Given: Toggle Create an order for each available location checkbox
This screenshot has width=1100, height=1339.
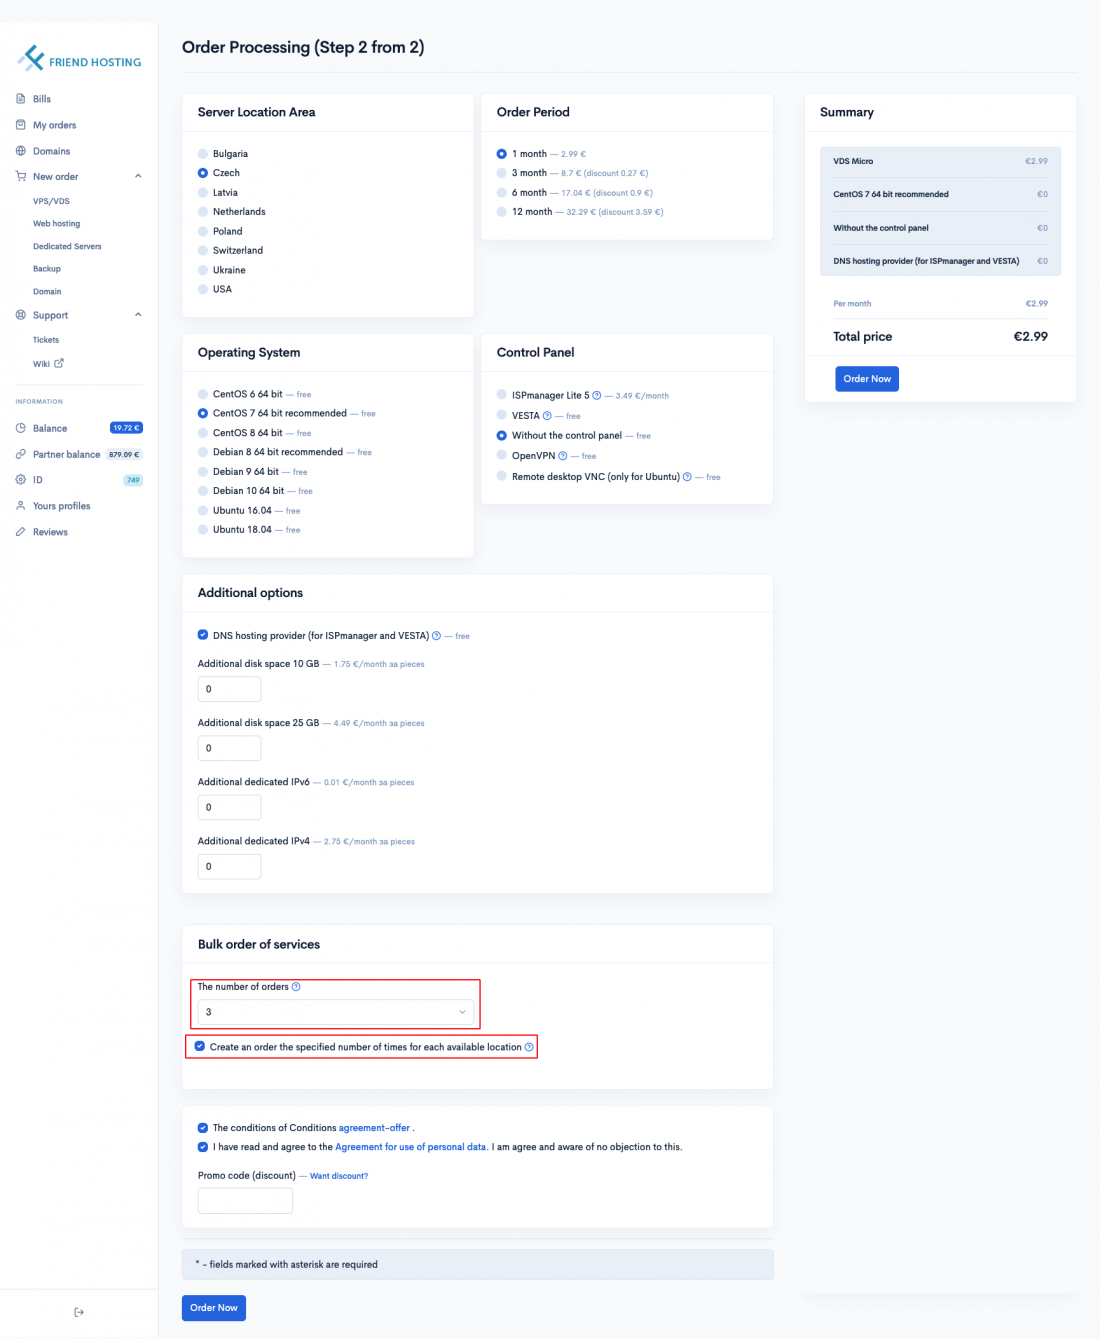Looking at the screenshot, I should 200,1047.
